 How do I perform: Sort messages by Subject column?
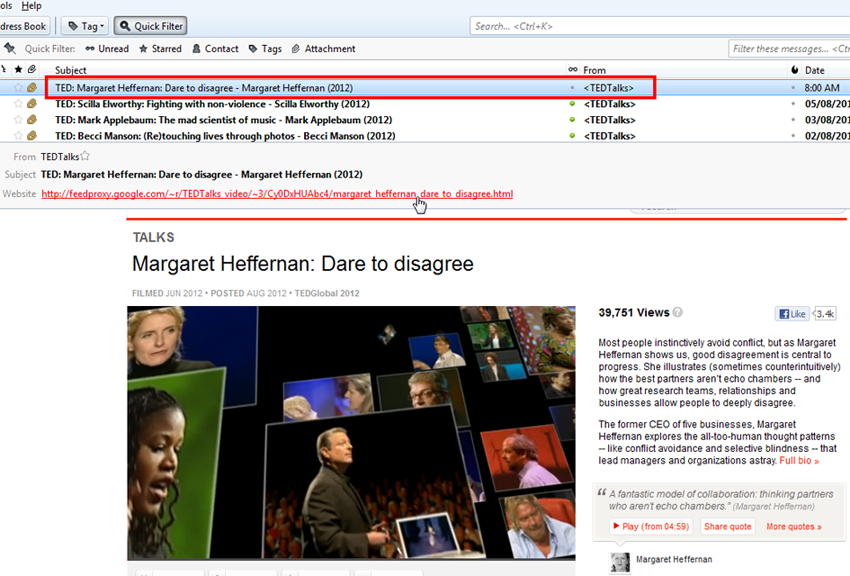pyautogui.click(x=71, y=70)
